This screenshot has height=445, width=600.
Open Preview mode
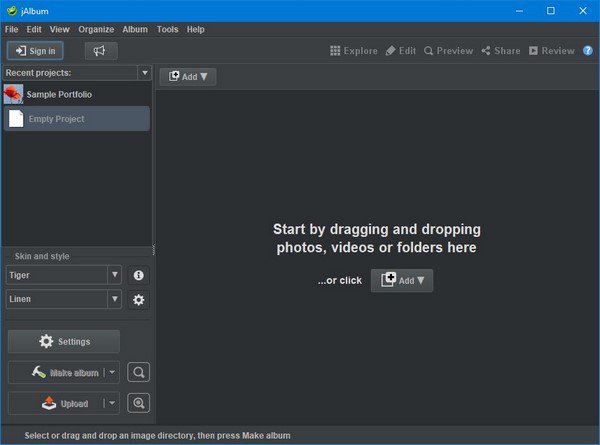[x=448, y=51]
